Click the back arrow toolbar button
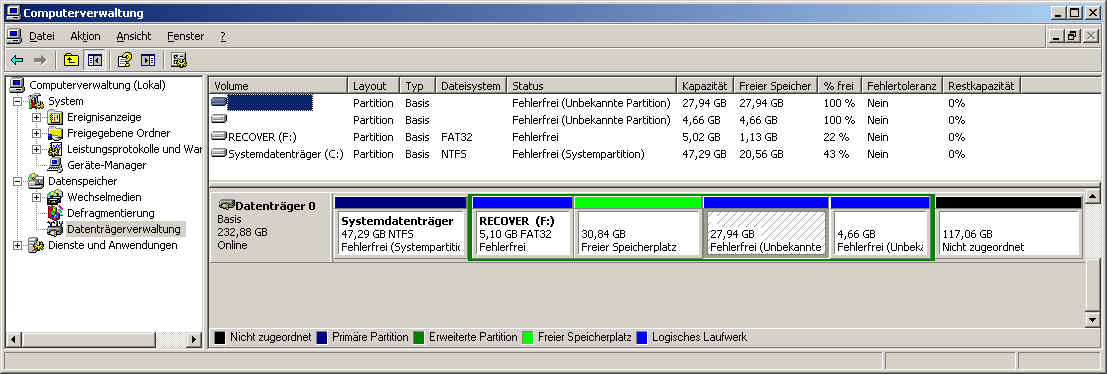 [17, 61]
